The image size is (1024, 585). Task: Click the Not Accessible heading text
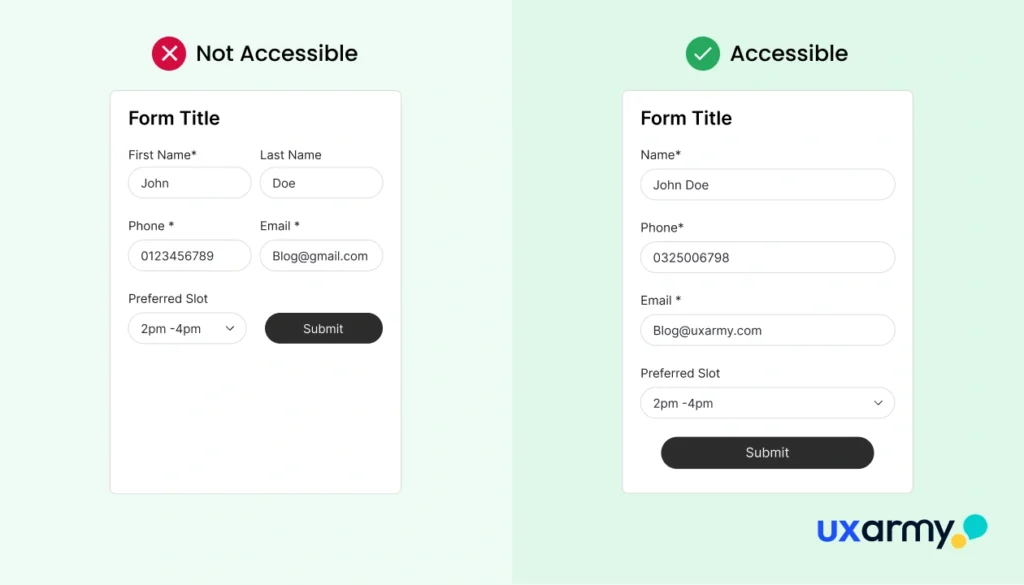click(x=276, y=54)
